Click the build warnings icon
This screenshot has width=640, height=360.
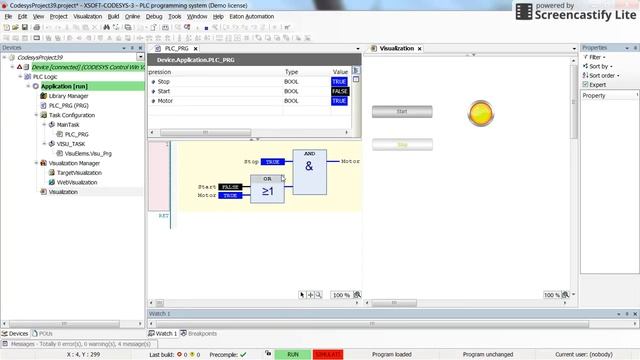pyautogui.click(x=192, y=354)
